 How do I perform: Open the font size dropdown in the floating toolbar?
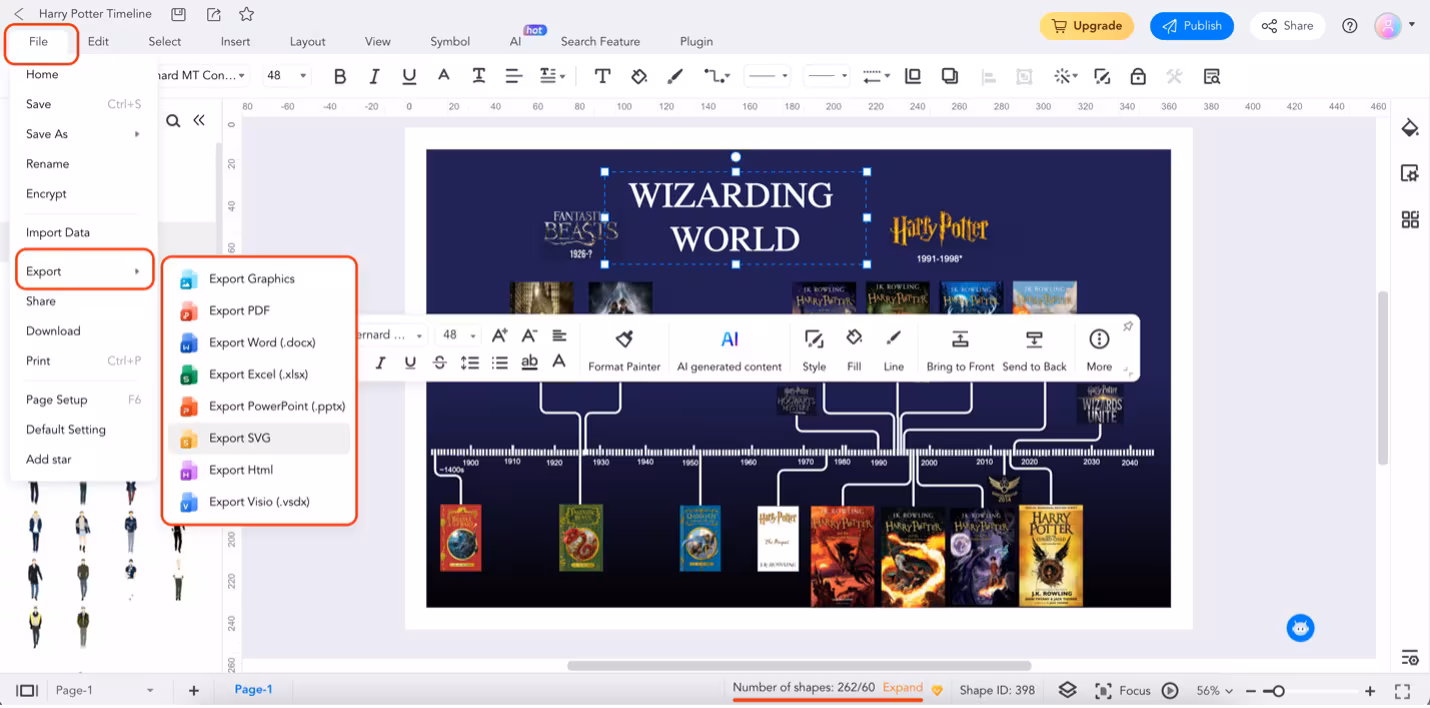pyautogui.click(x=460, y=335)
